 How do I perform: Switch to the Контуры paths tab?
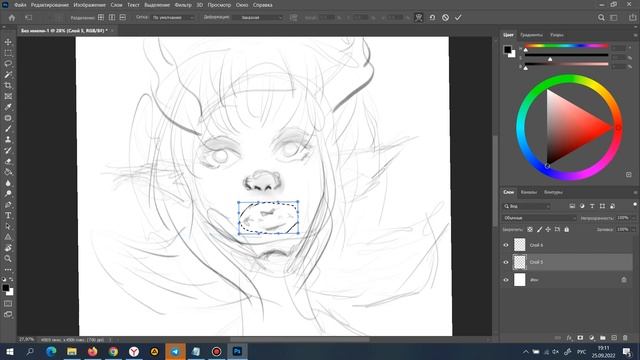point(553,192)
